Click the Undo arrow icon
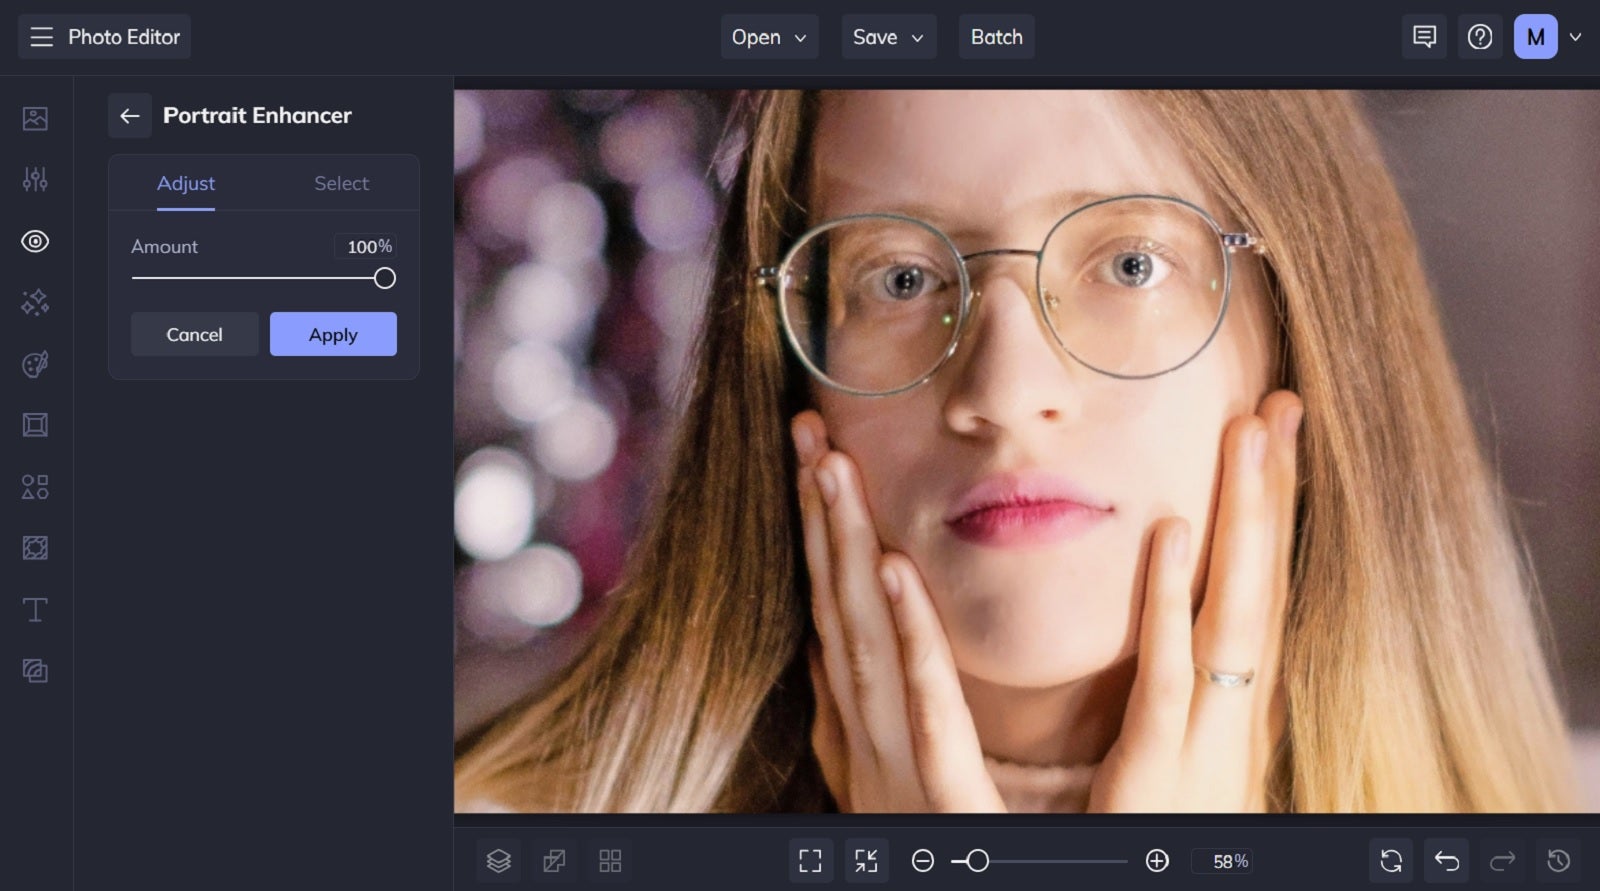The width and height of the screenshot is (1600, 891). 1446,861
